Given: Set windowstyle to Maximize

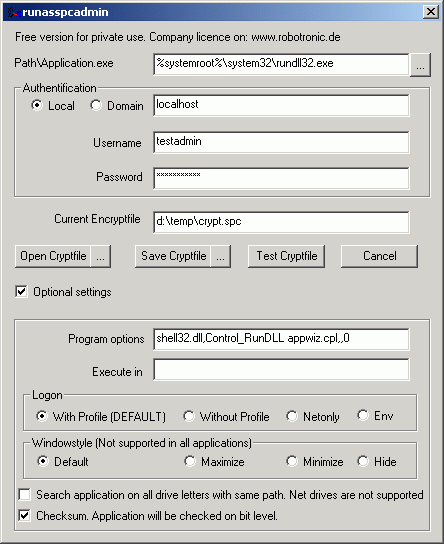Looking at the screenshot, I should click(190, 461).
